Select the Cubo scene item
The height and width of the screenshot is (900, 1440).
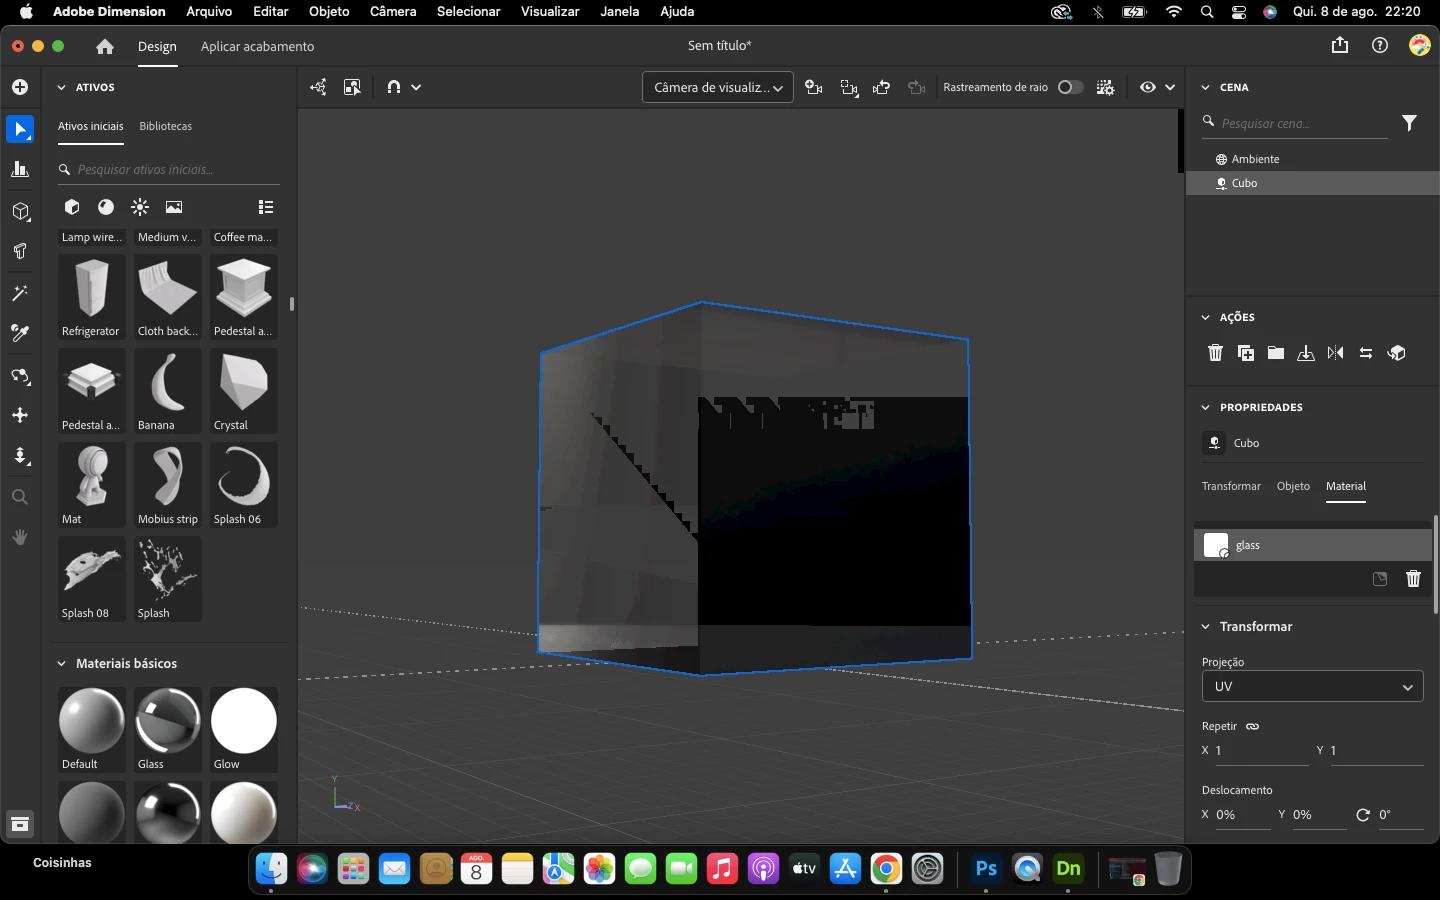click(x=1312, y=183)
